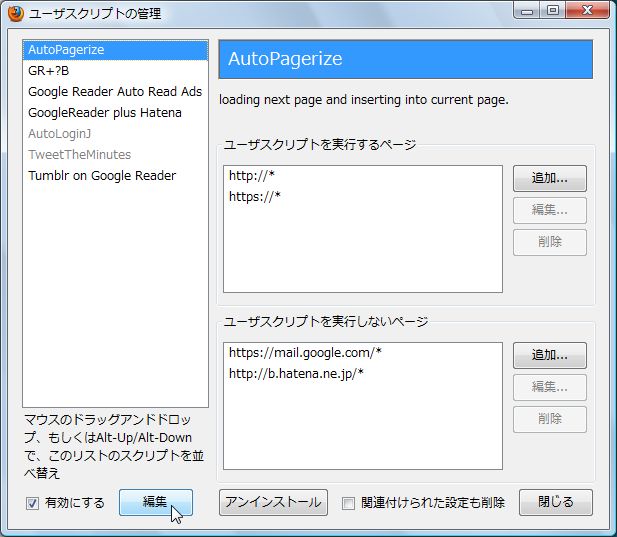Select the GR+?B script

point(115,71)
